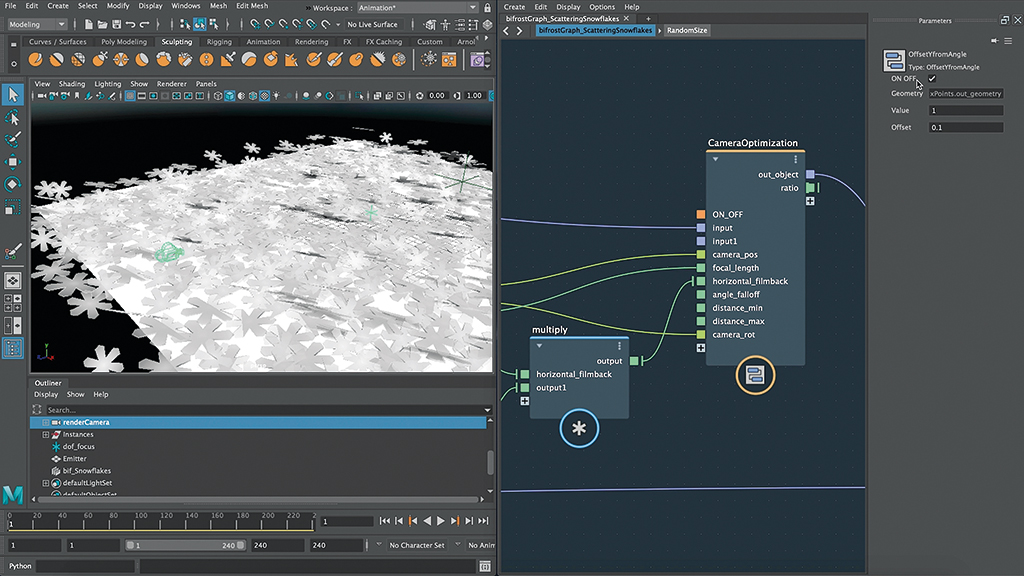Open the Windows menu

(x=185, y=6)
